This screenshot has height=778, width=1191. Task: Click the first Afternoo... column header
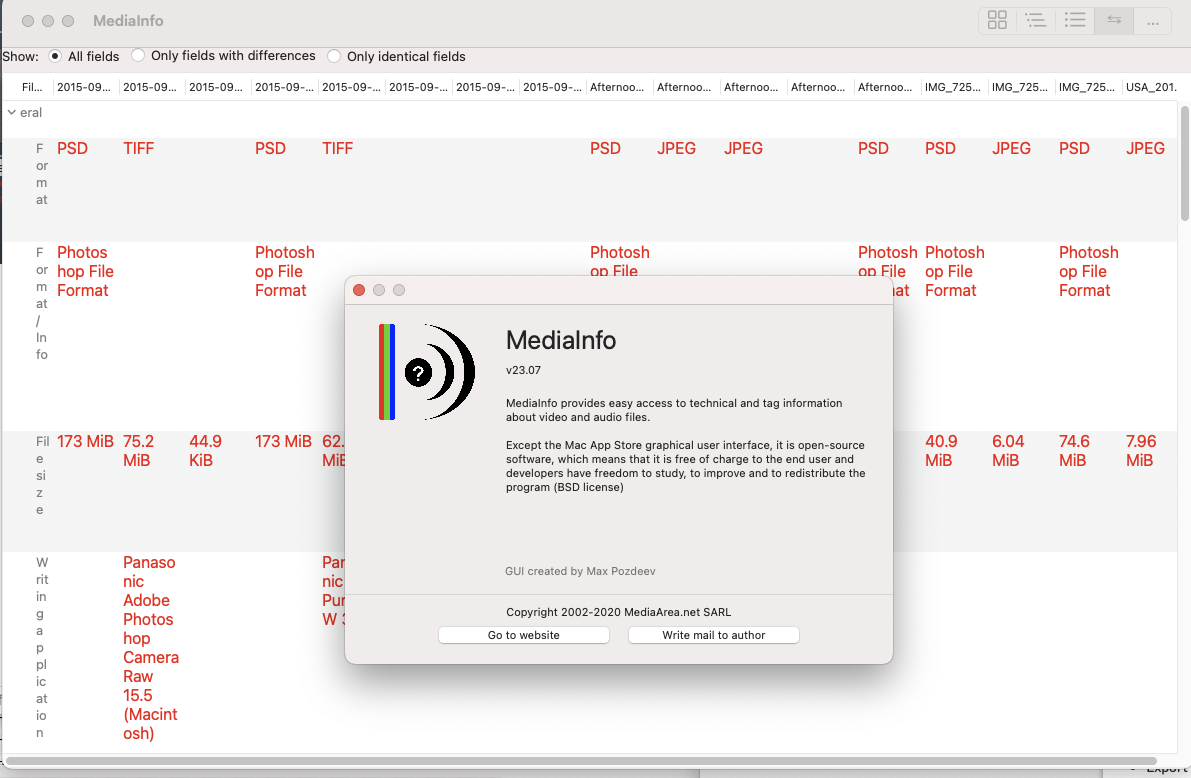(617, 87)
